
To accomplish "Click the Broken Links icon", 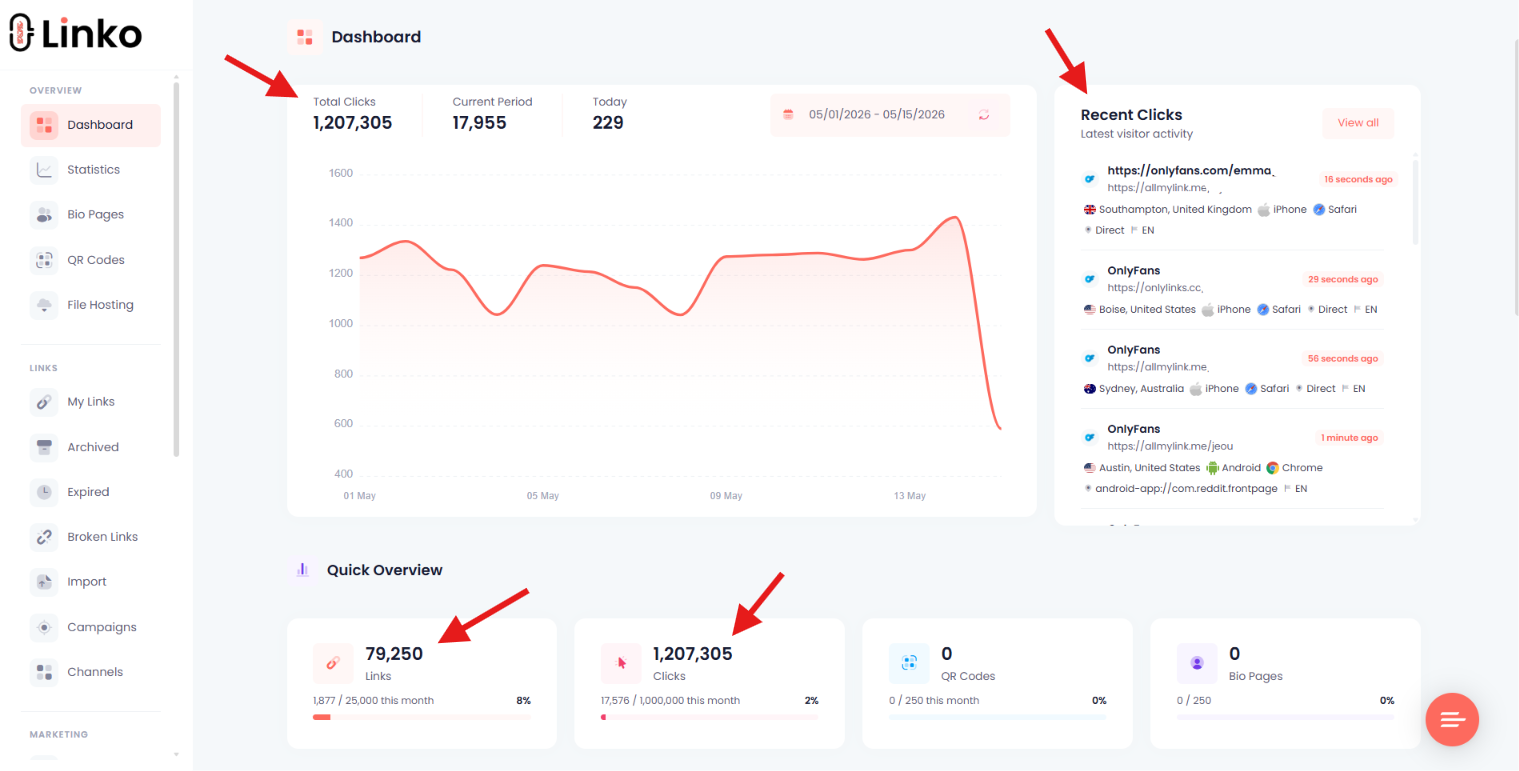I will 44,537.
